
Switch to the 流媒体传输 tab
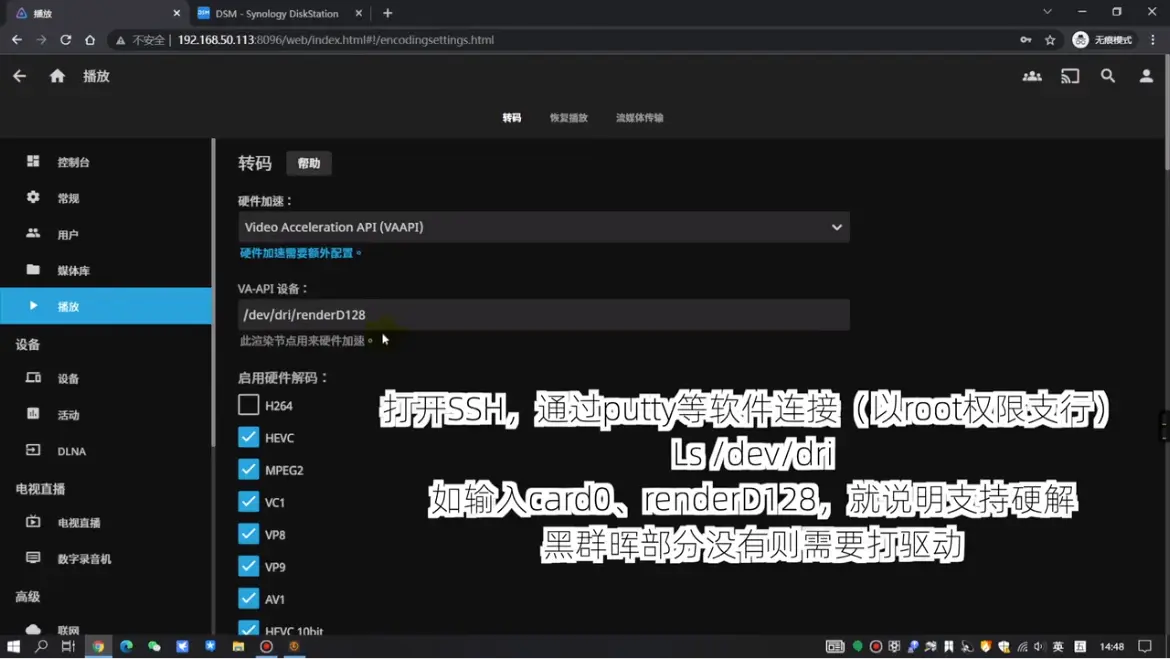pyautogui.click(x=639, y=118)
